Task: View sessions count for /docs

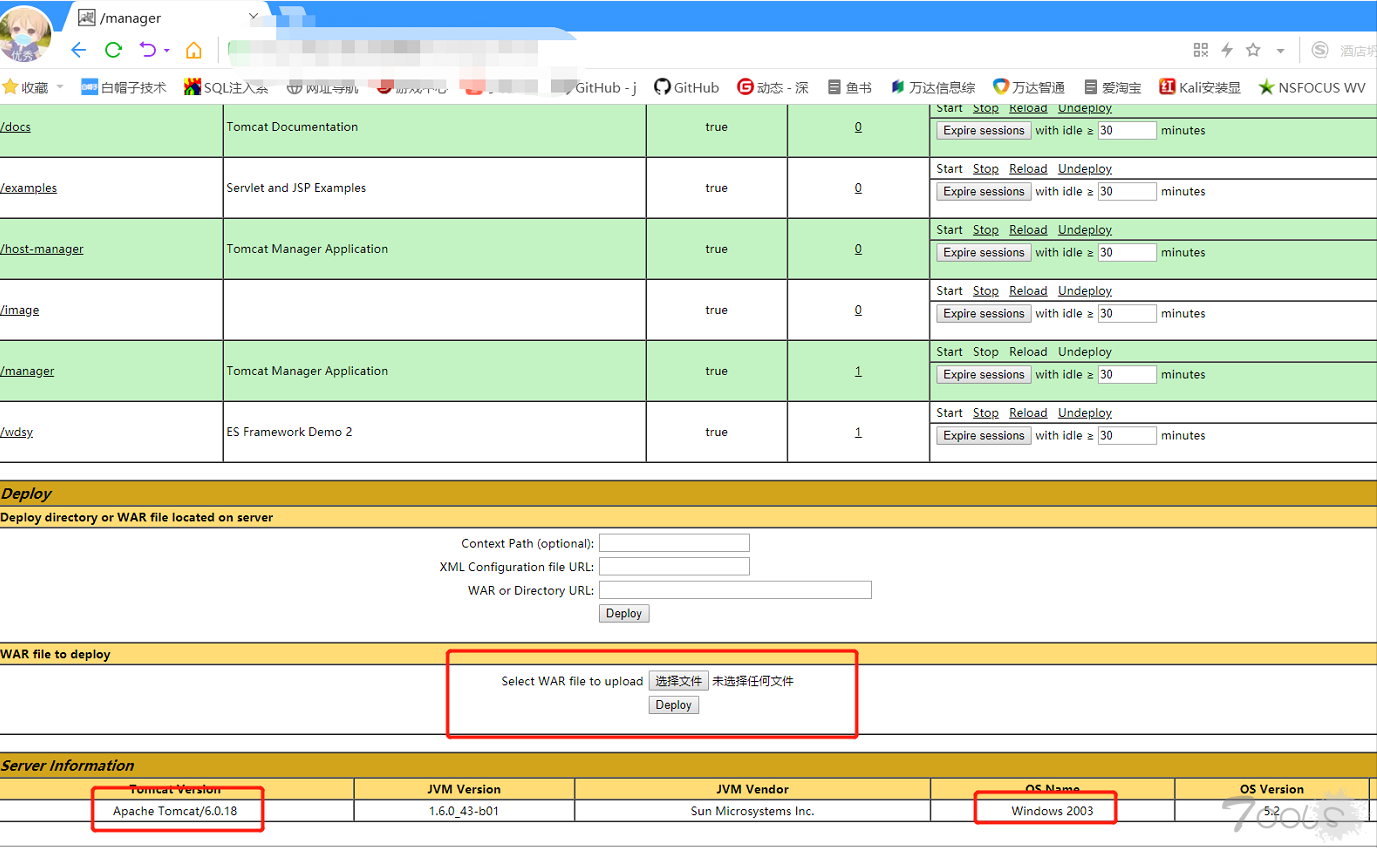Action: (x=858, y=127)
